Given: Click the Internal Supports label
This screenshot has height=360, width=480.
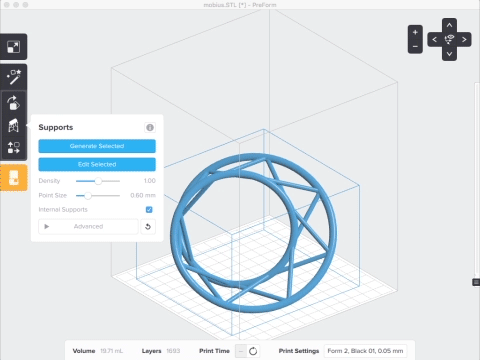Looking at the screenshot, I should point(63,210).
